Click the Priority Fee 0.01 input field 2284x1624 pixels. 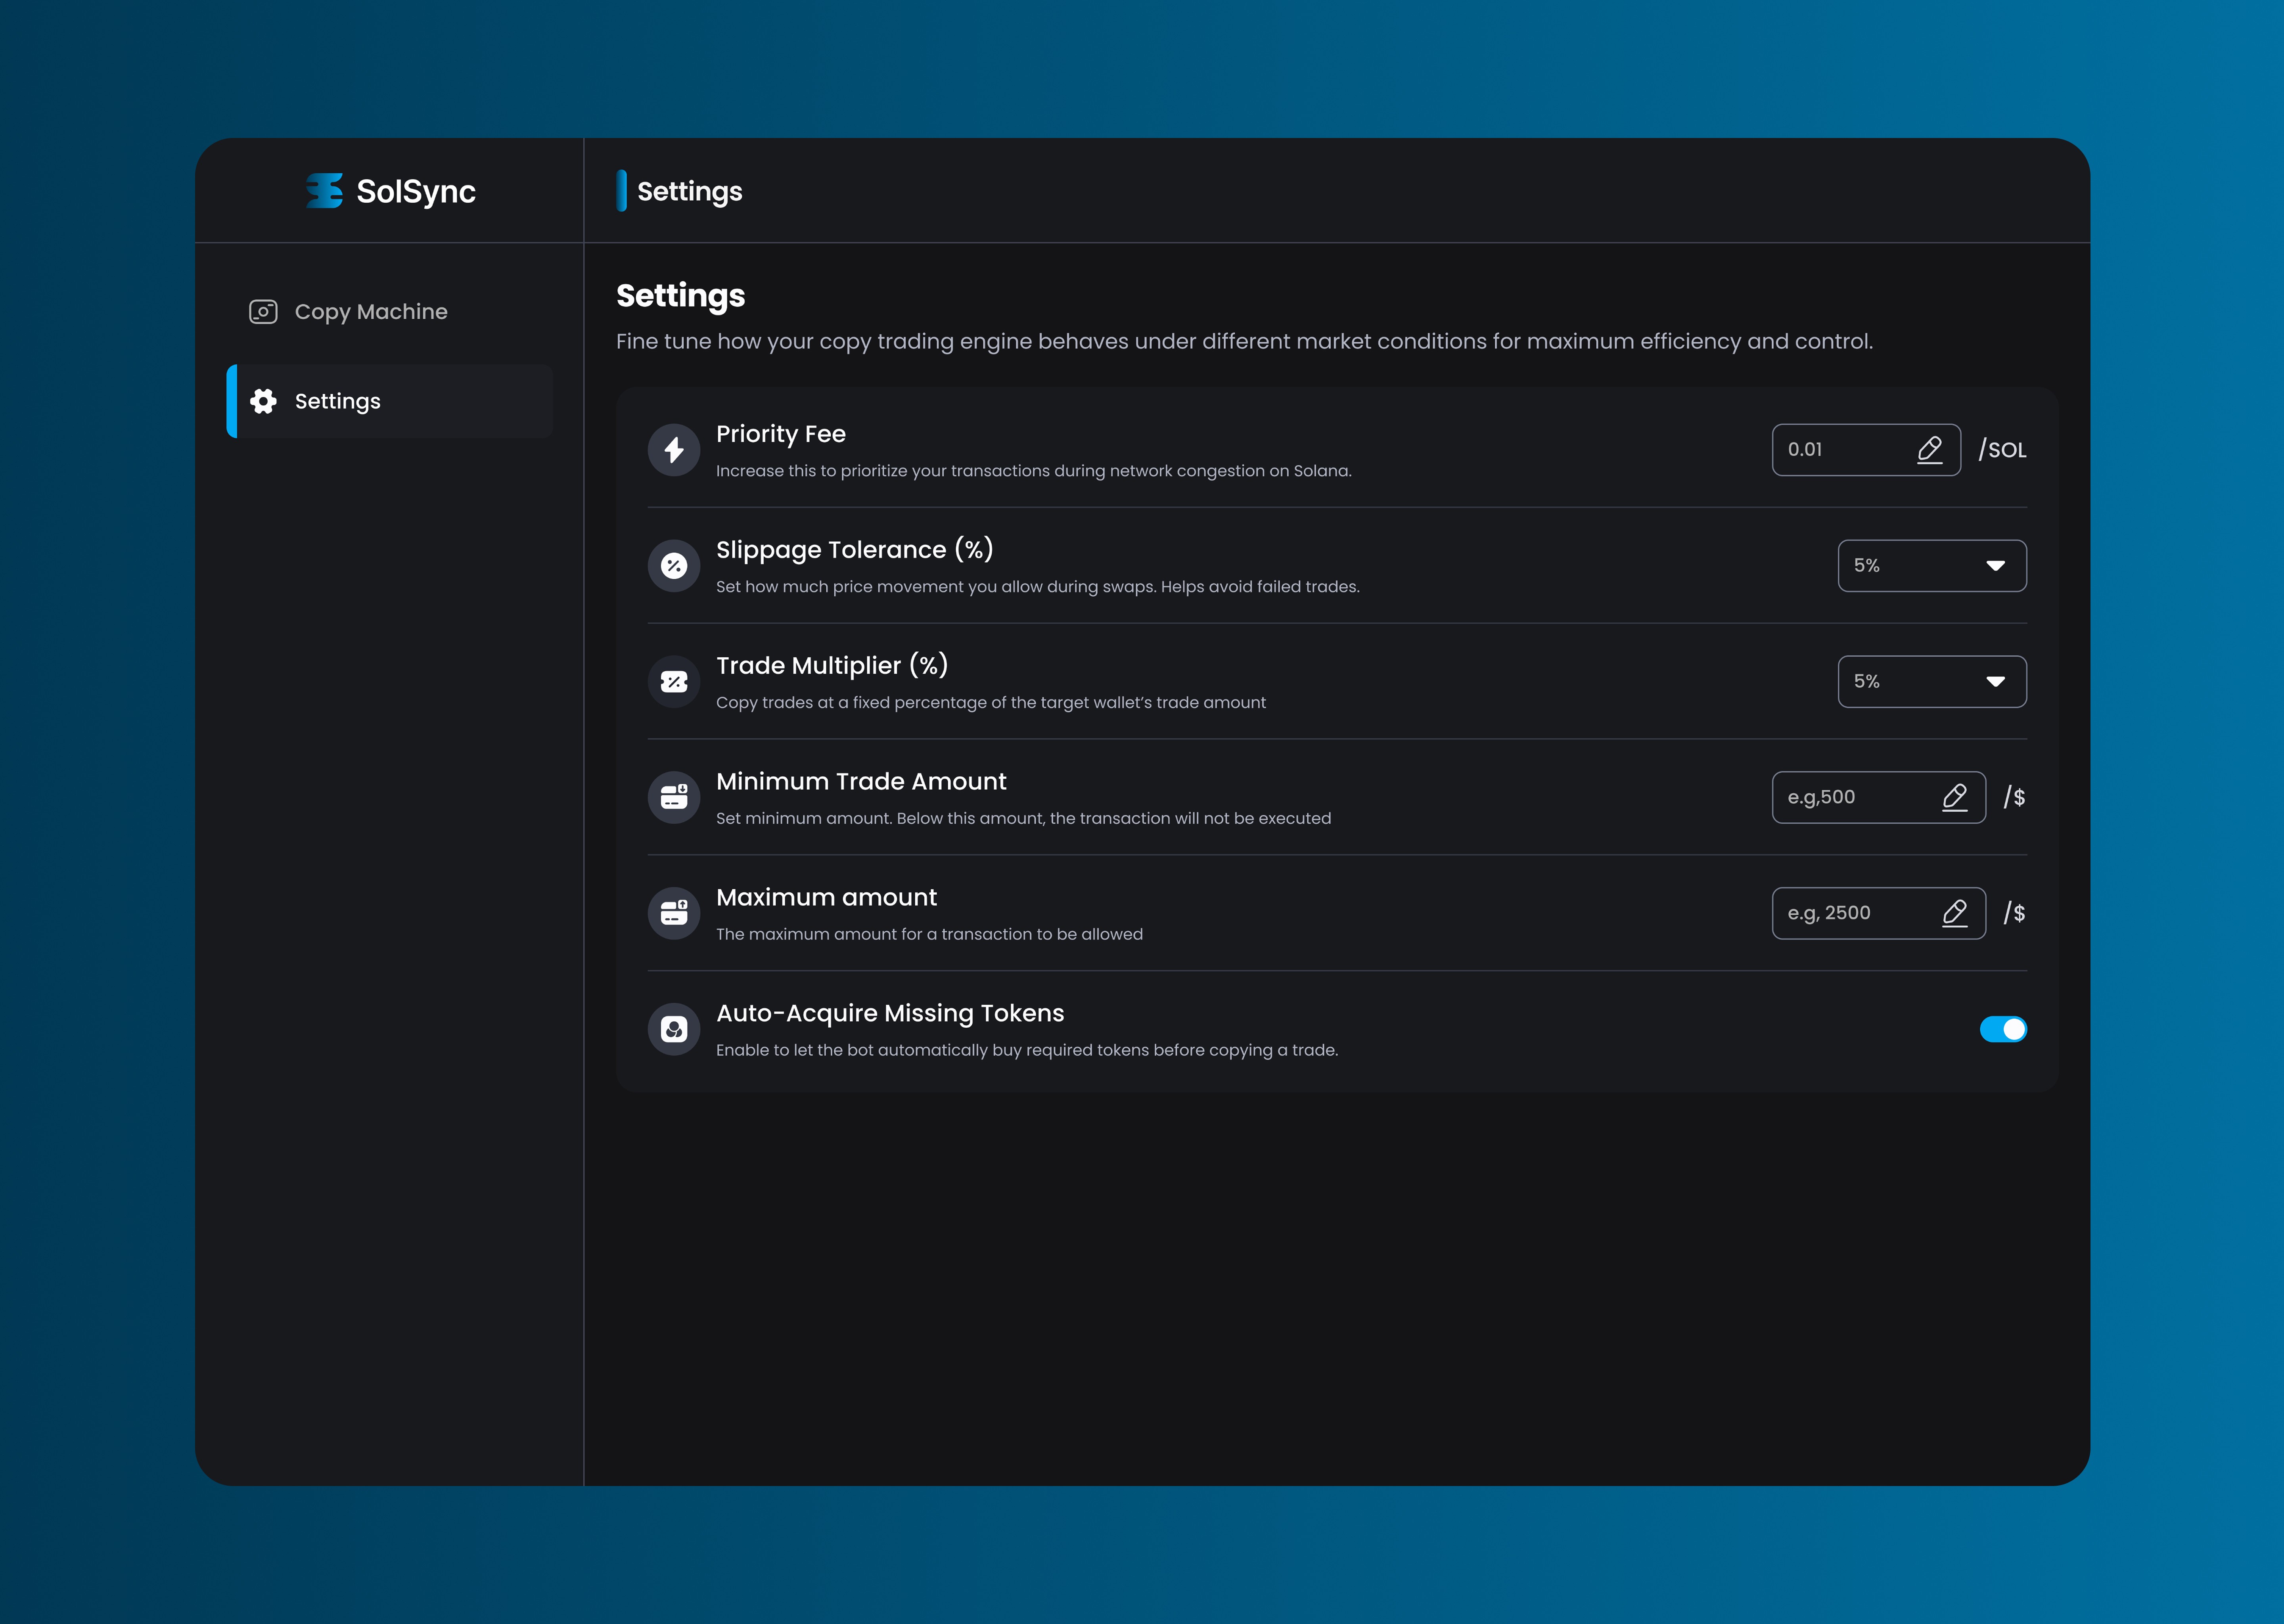[x=1866, y=450]
